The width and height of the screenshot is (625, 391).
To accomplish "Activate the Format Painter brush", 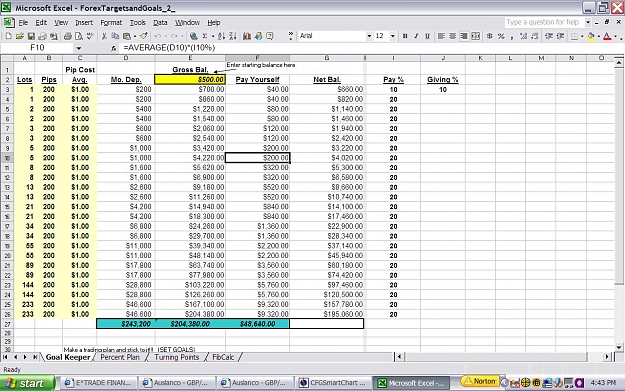I will [x=144, y=36].
